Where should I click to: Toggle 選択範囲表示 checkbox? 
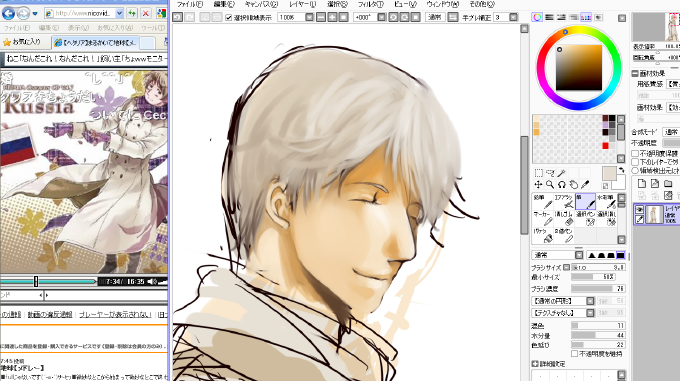point(229,18)
